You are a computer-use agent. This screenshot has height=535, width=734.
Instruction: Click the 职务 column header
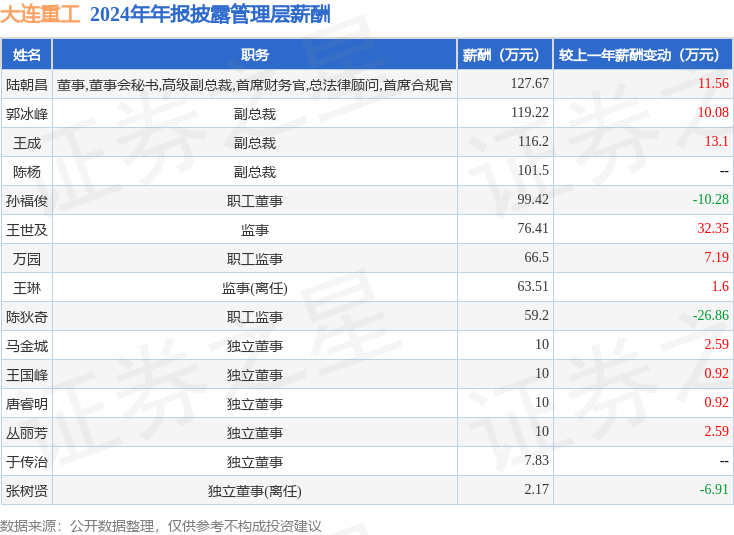coord(255,55)
